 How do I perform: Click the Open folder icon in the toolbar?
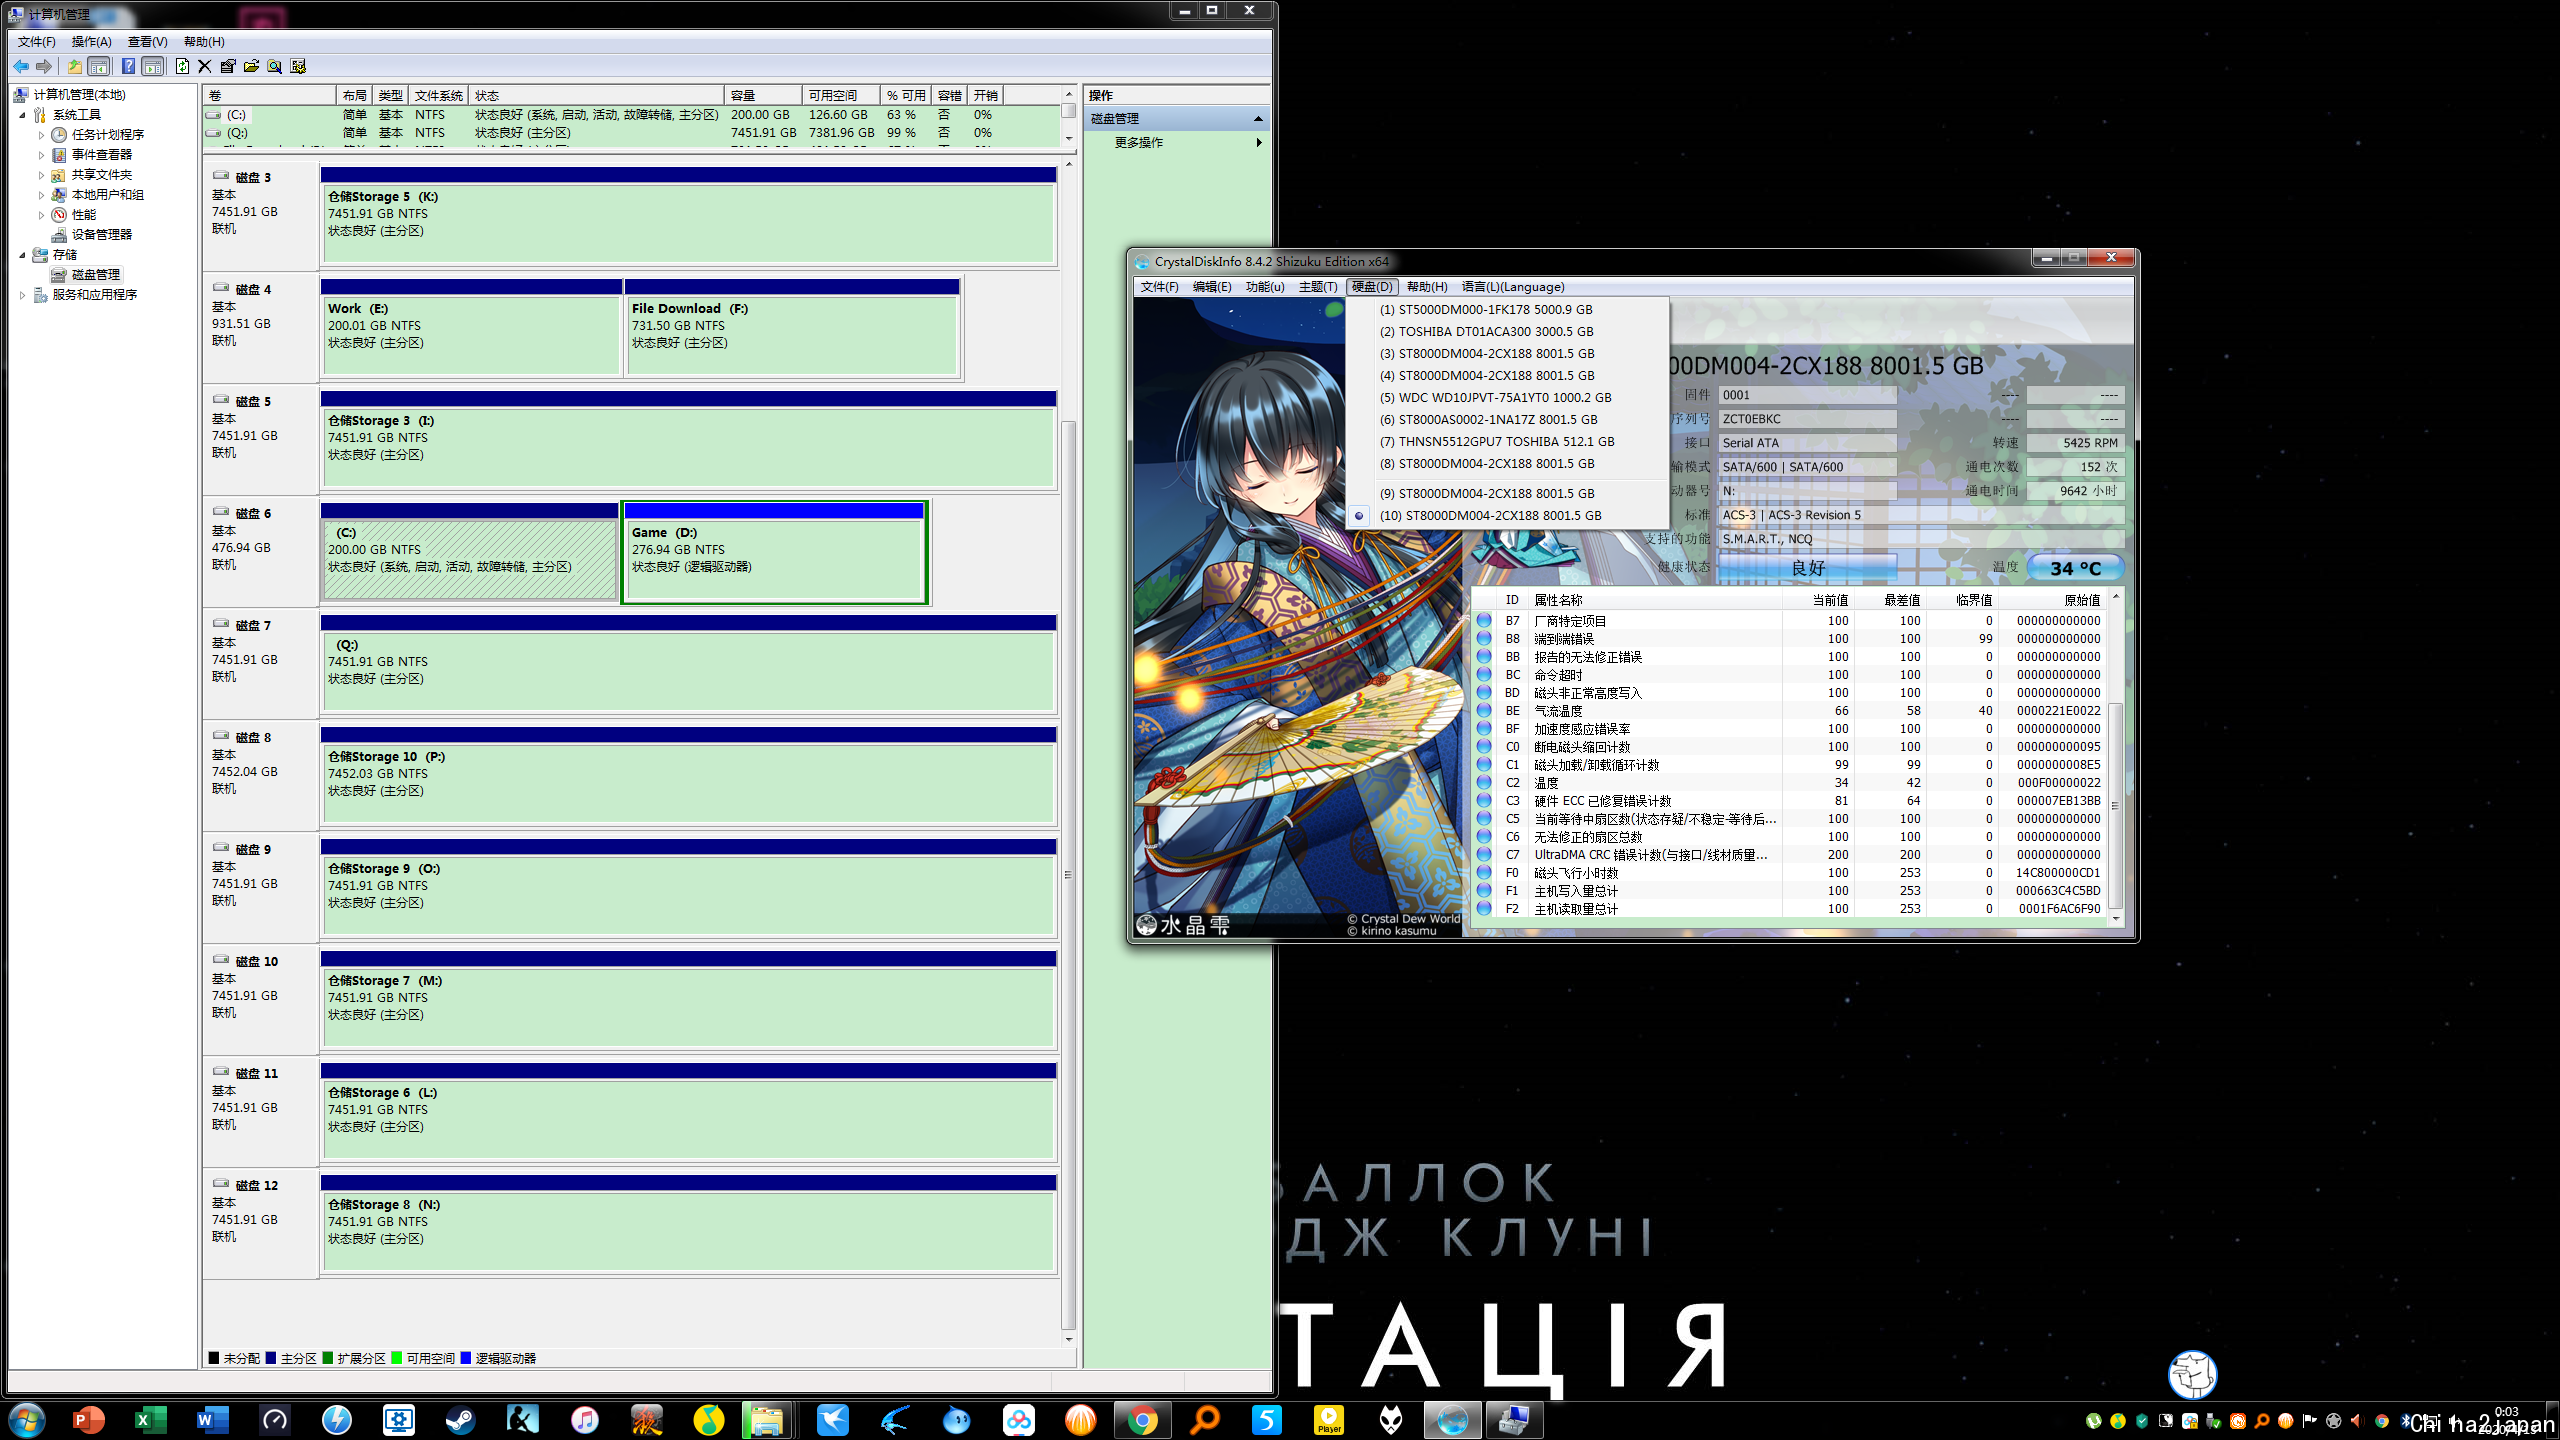tap(251, 66)
